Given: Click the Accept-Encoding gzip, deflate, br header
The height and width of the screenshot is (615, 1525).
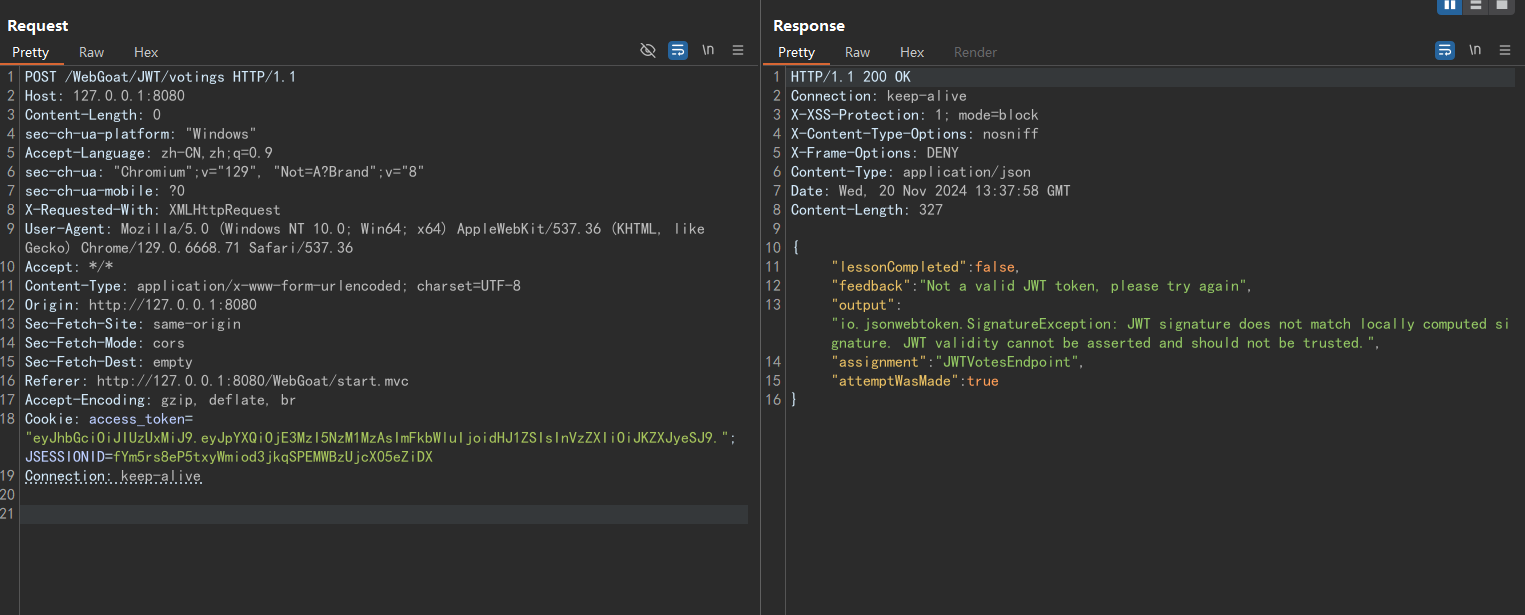Looking at the screenshot, I should (x=161, y=400).
